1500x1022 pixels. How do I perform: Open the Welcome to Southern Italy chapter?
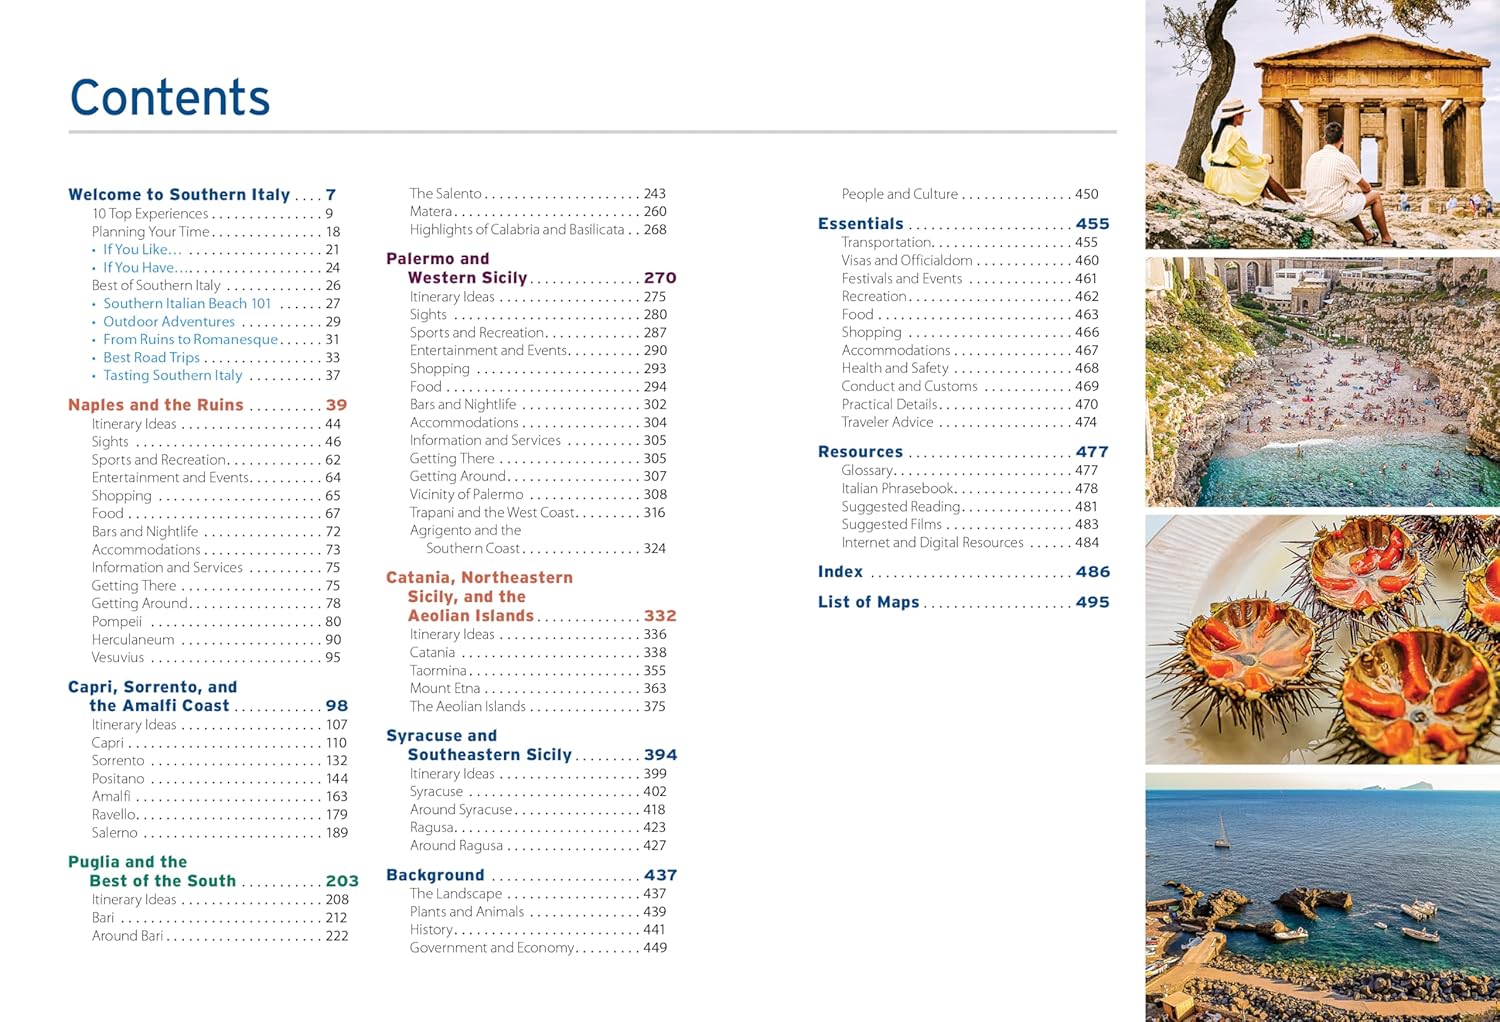coord(179,195)
